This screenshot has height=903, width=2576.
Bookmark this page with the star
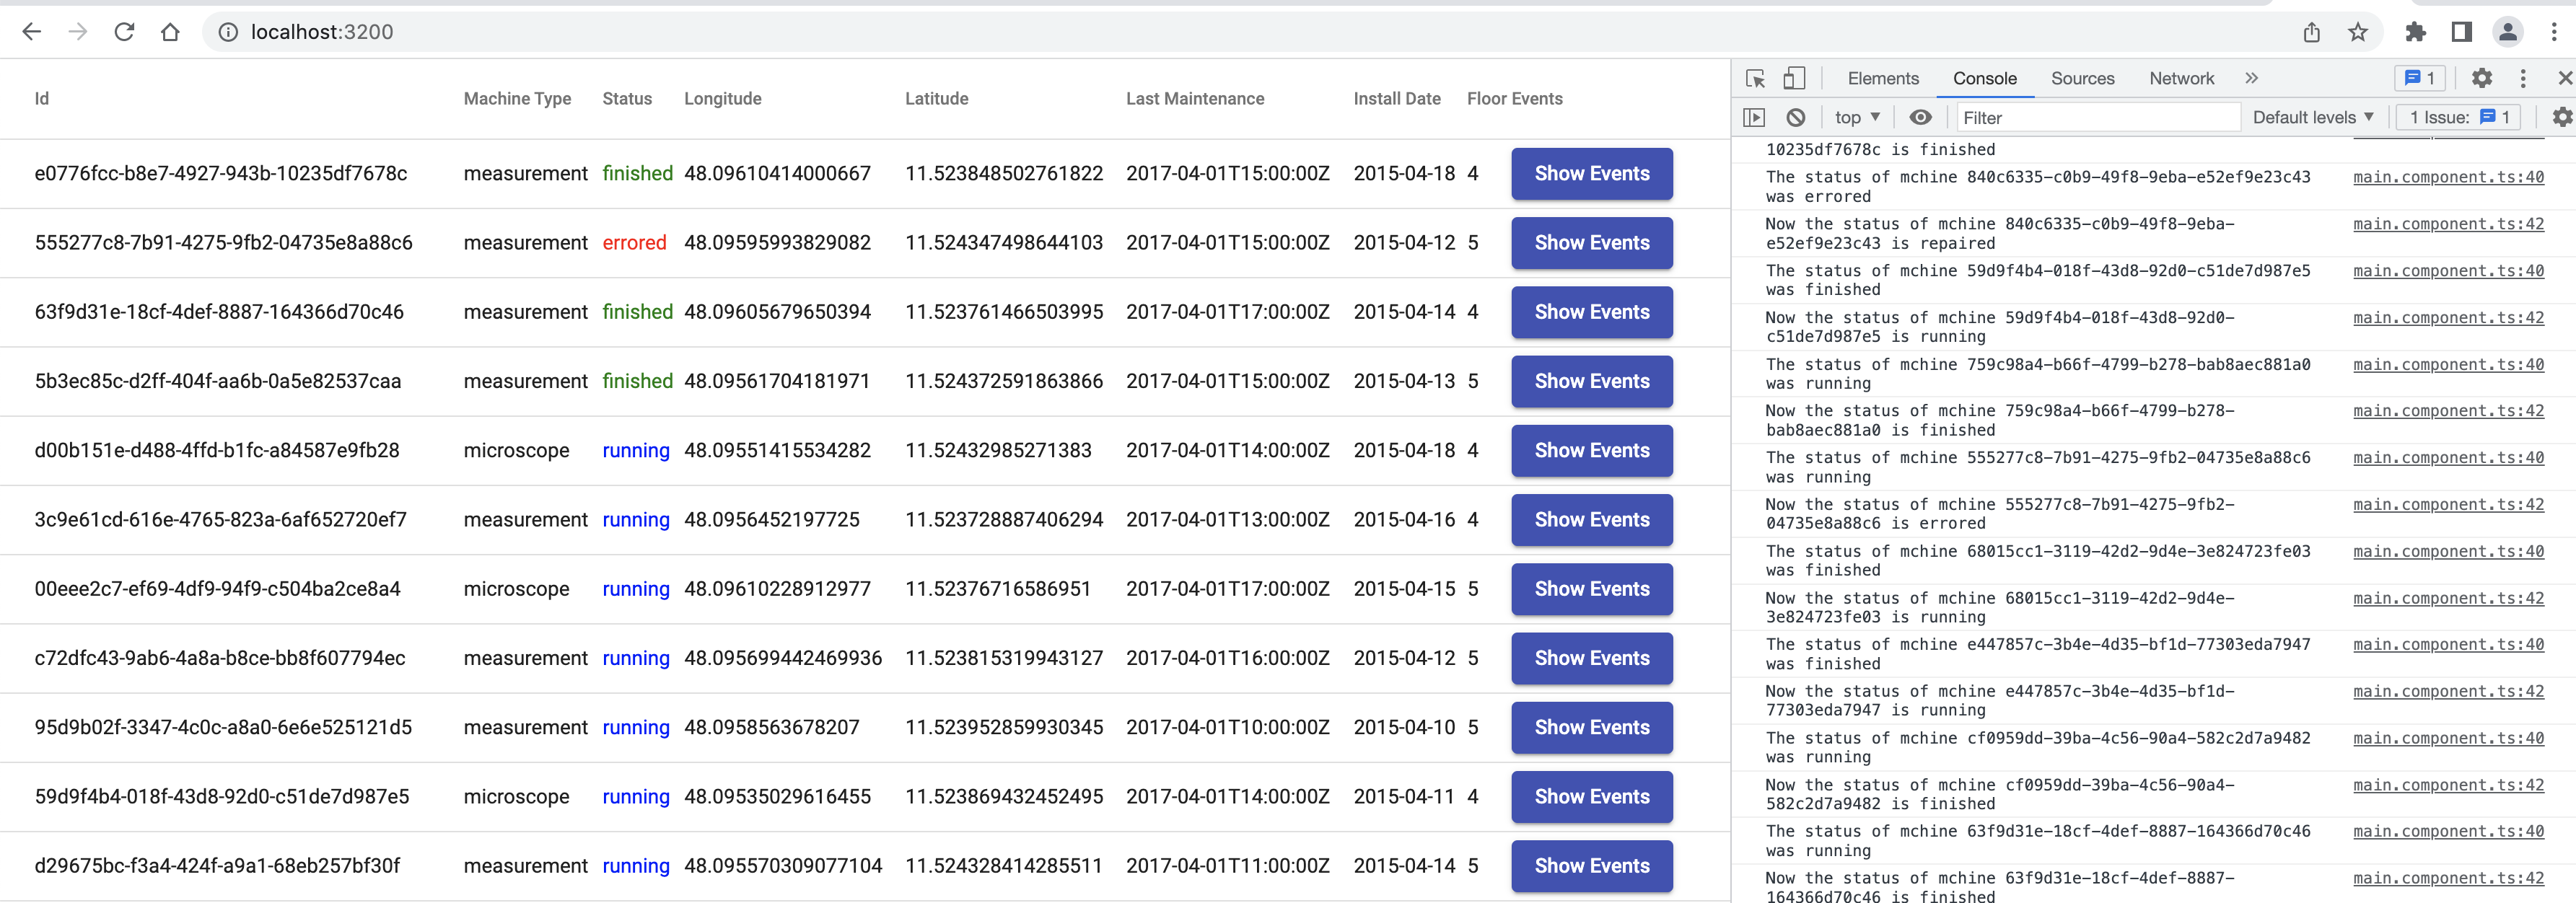click(2357, 32)
